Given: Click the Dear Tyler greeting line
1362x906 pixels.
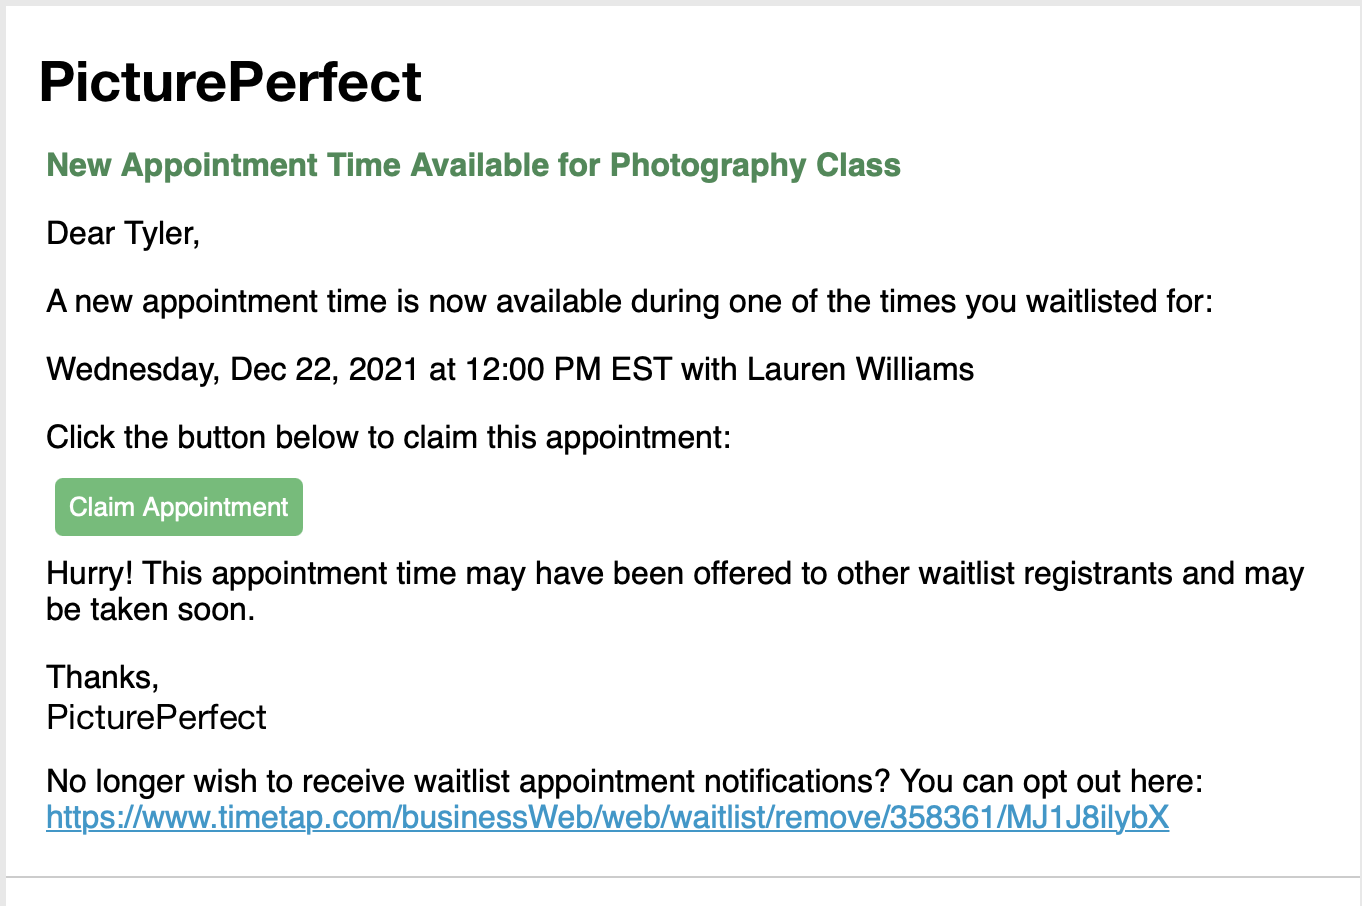Looking at the screenshot, I should [x=123, y=234].
